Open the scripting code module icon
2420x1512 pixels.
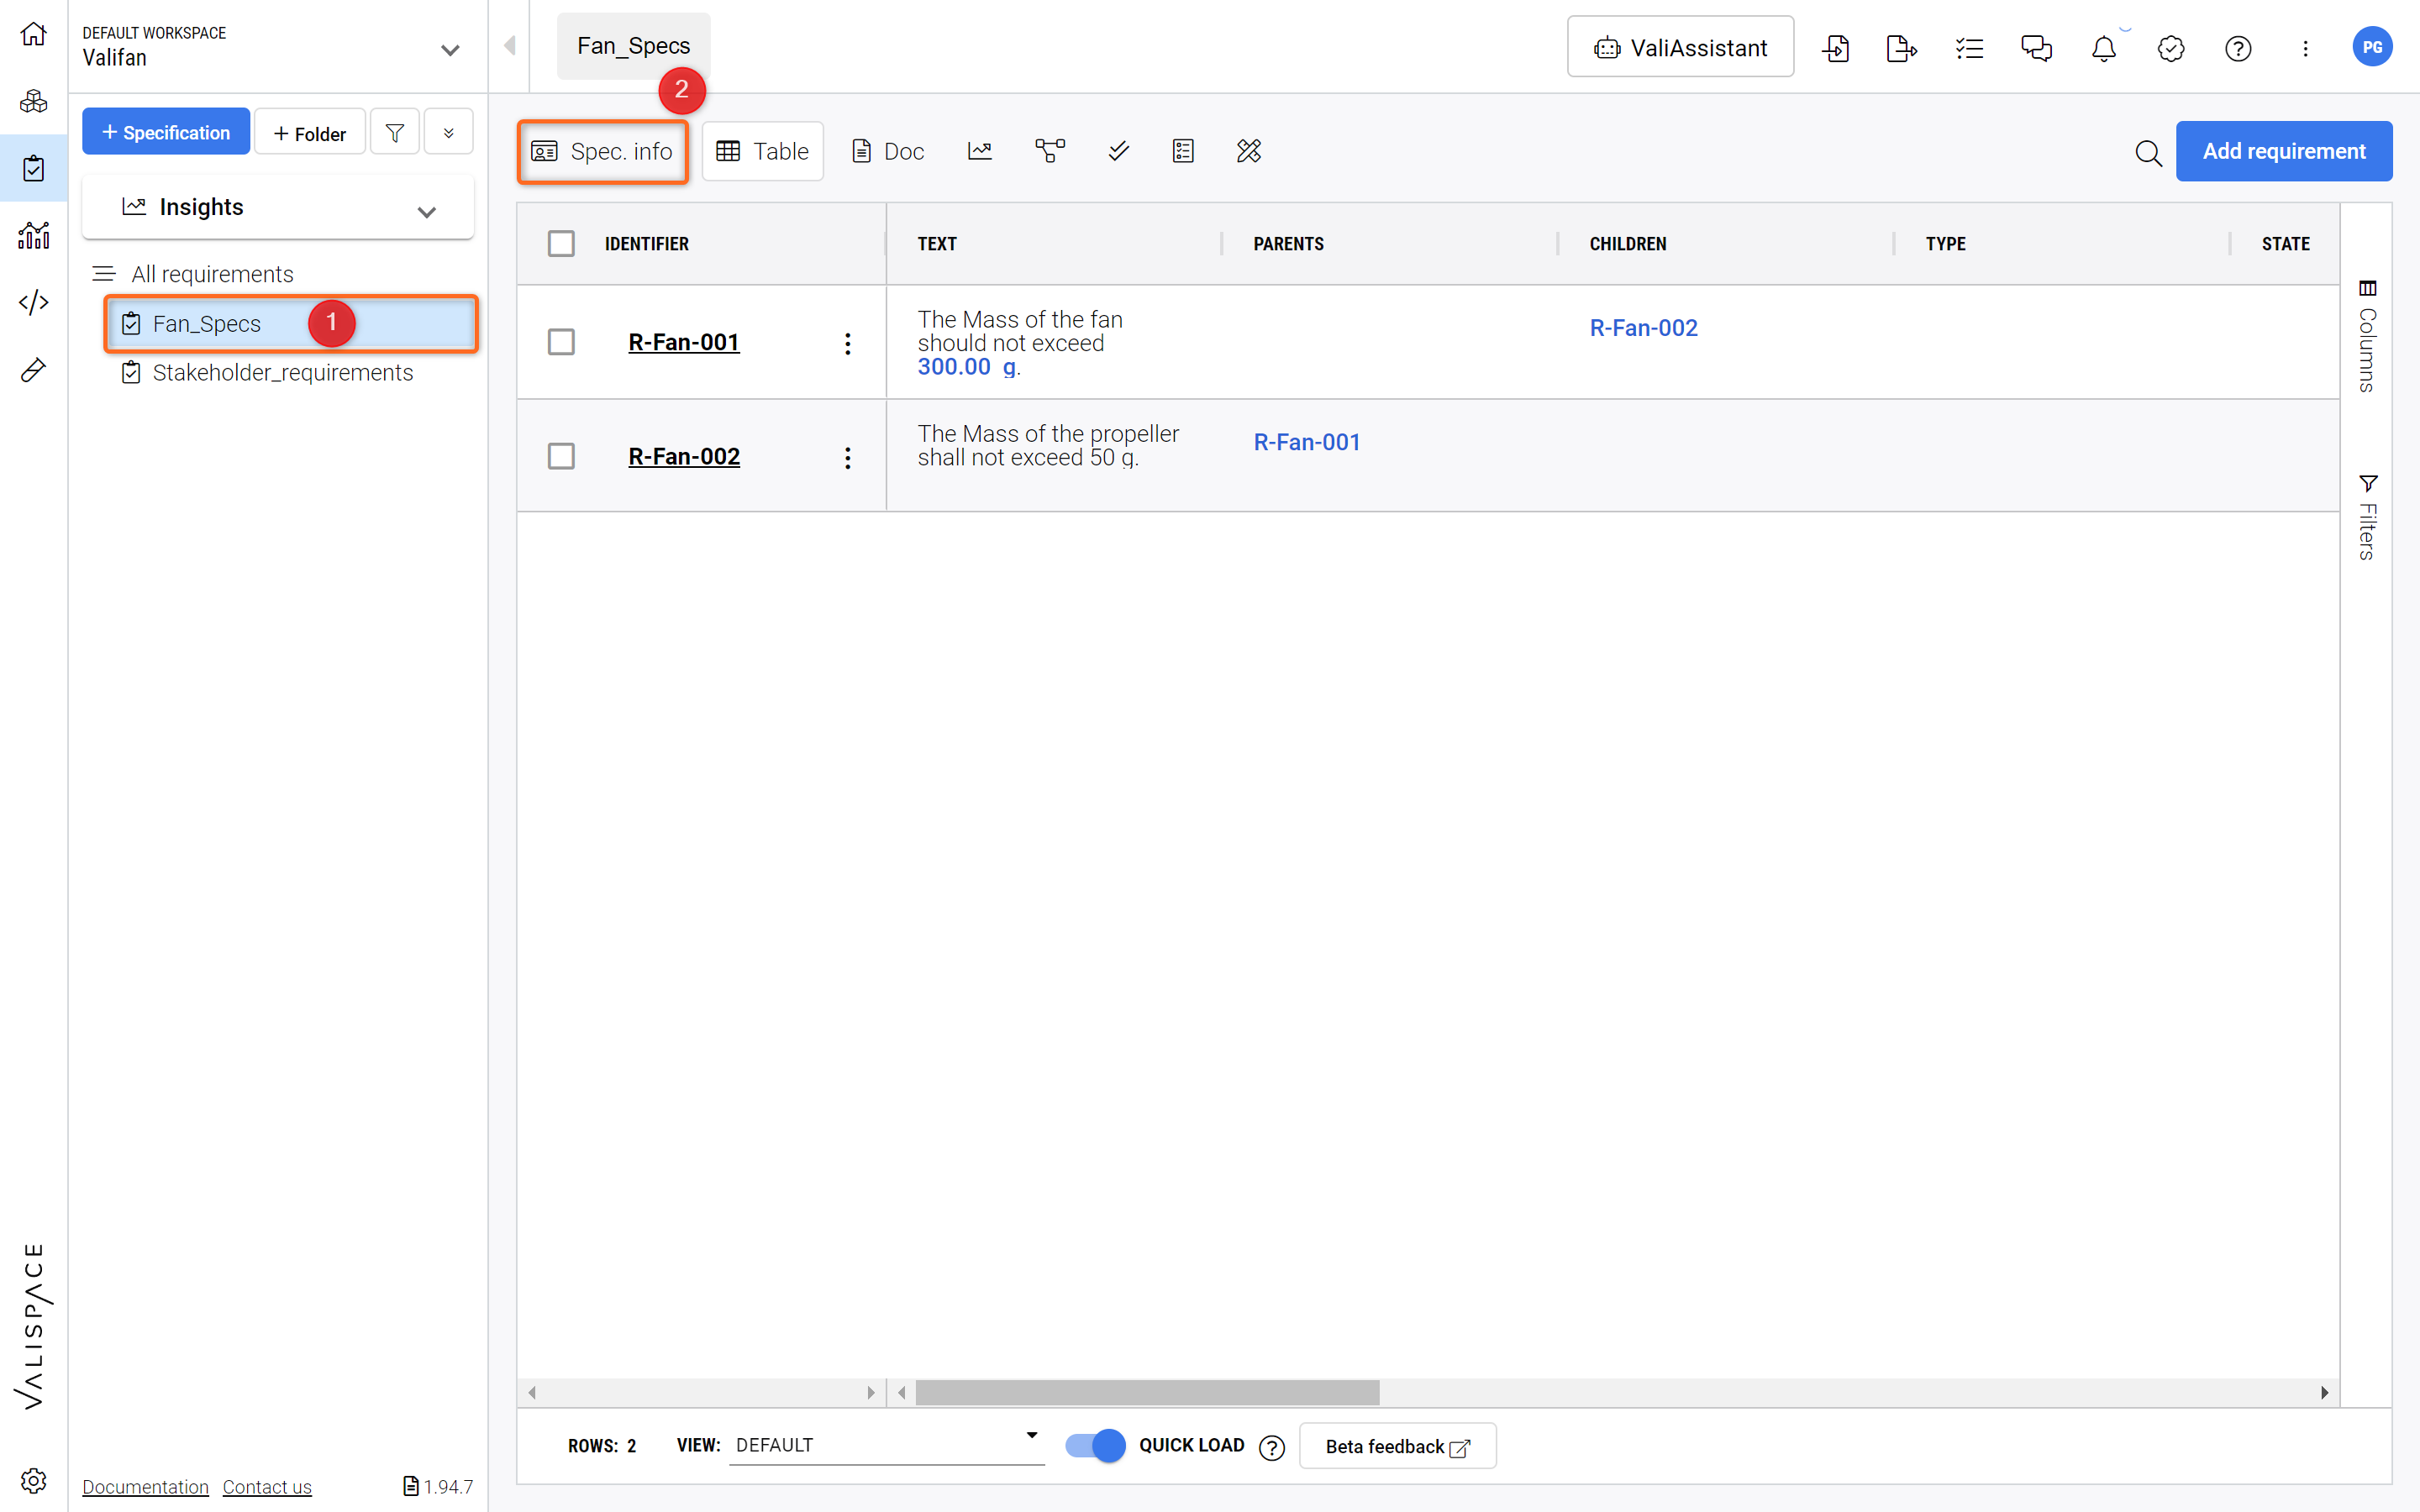[33, 302]
